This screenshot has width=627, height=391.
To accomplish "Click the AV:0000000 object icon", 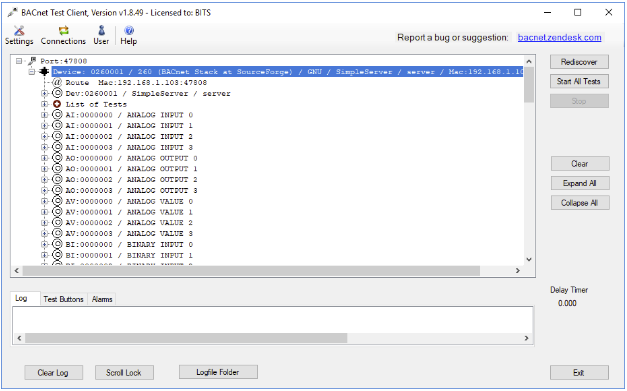I will pos(57,201).
